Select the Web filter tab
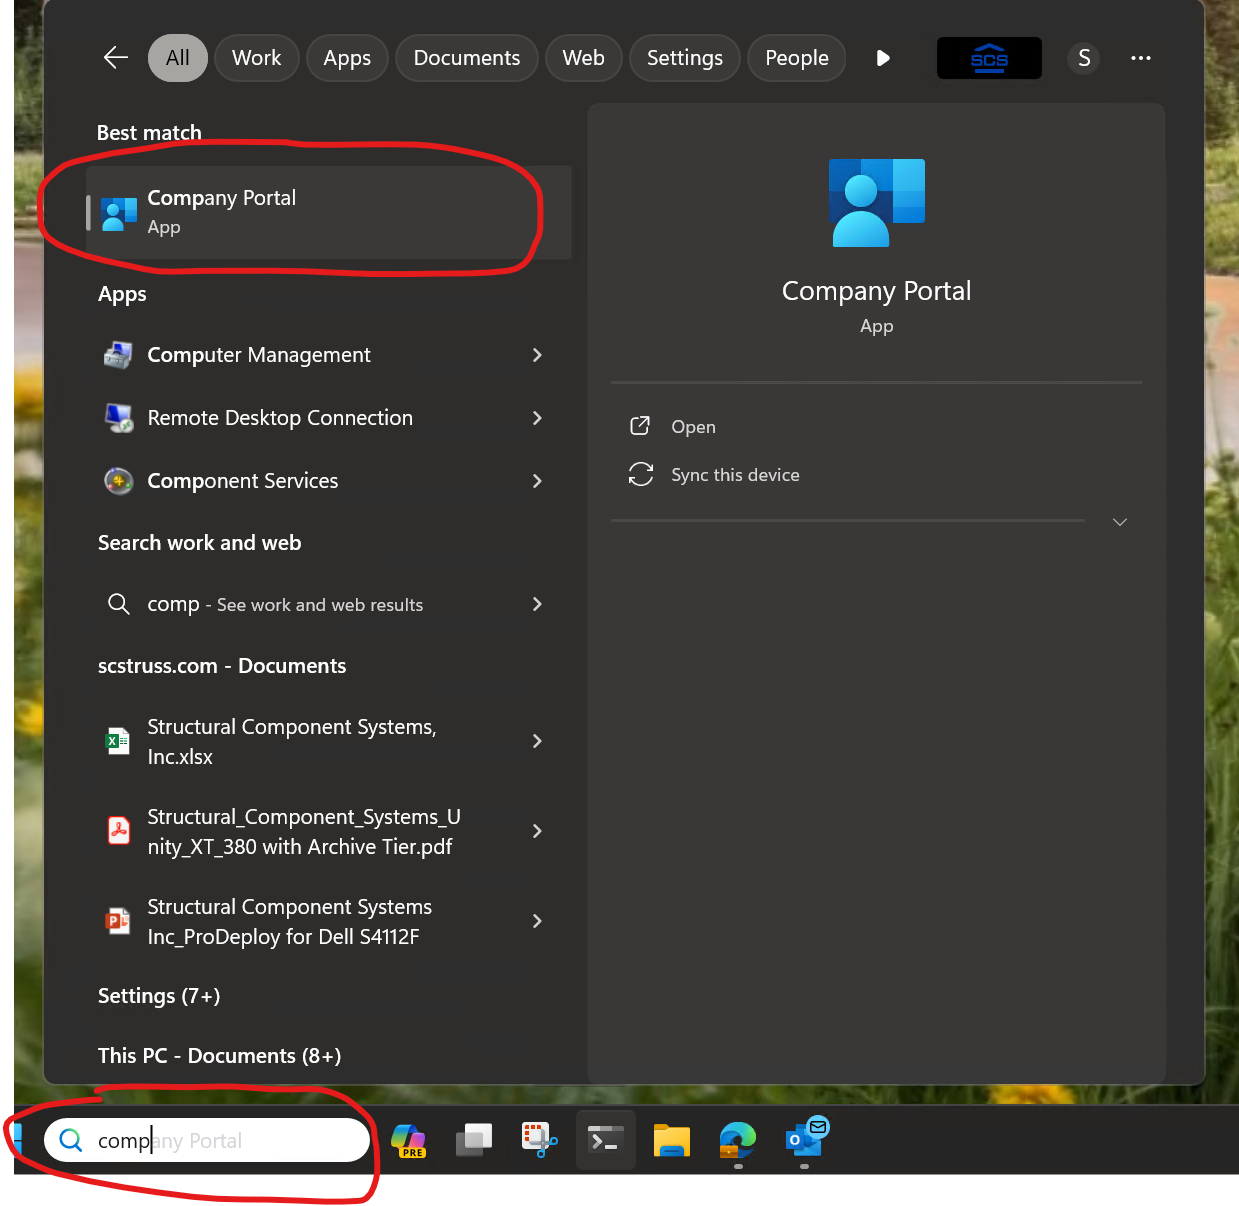Image resolution: width=1239 pixels, height=1206 pixels. (x=583, y=58)
